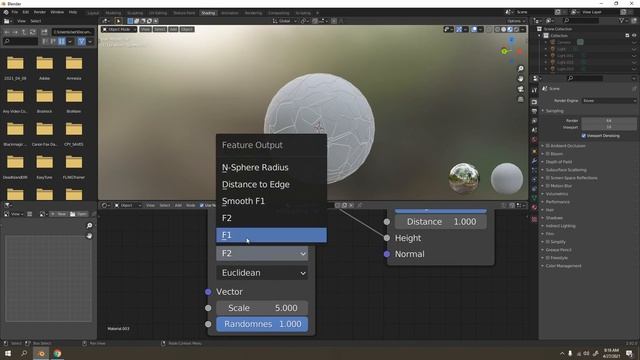The height and width of the screenshot is (360, 640).
Task: Go back in file browser navigation
Action: (7, 31)
